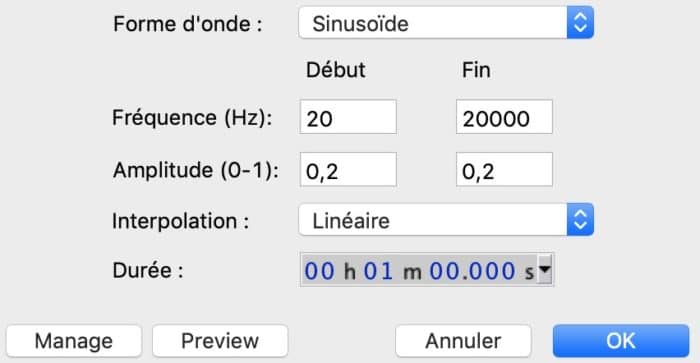This screenshot has width=700, height=363.
Task: Select the whole seconds digits in Durée
Action: point(444,271)
